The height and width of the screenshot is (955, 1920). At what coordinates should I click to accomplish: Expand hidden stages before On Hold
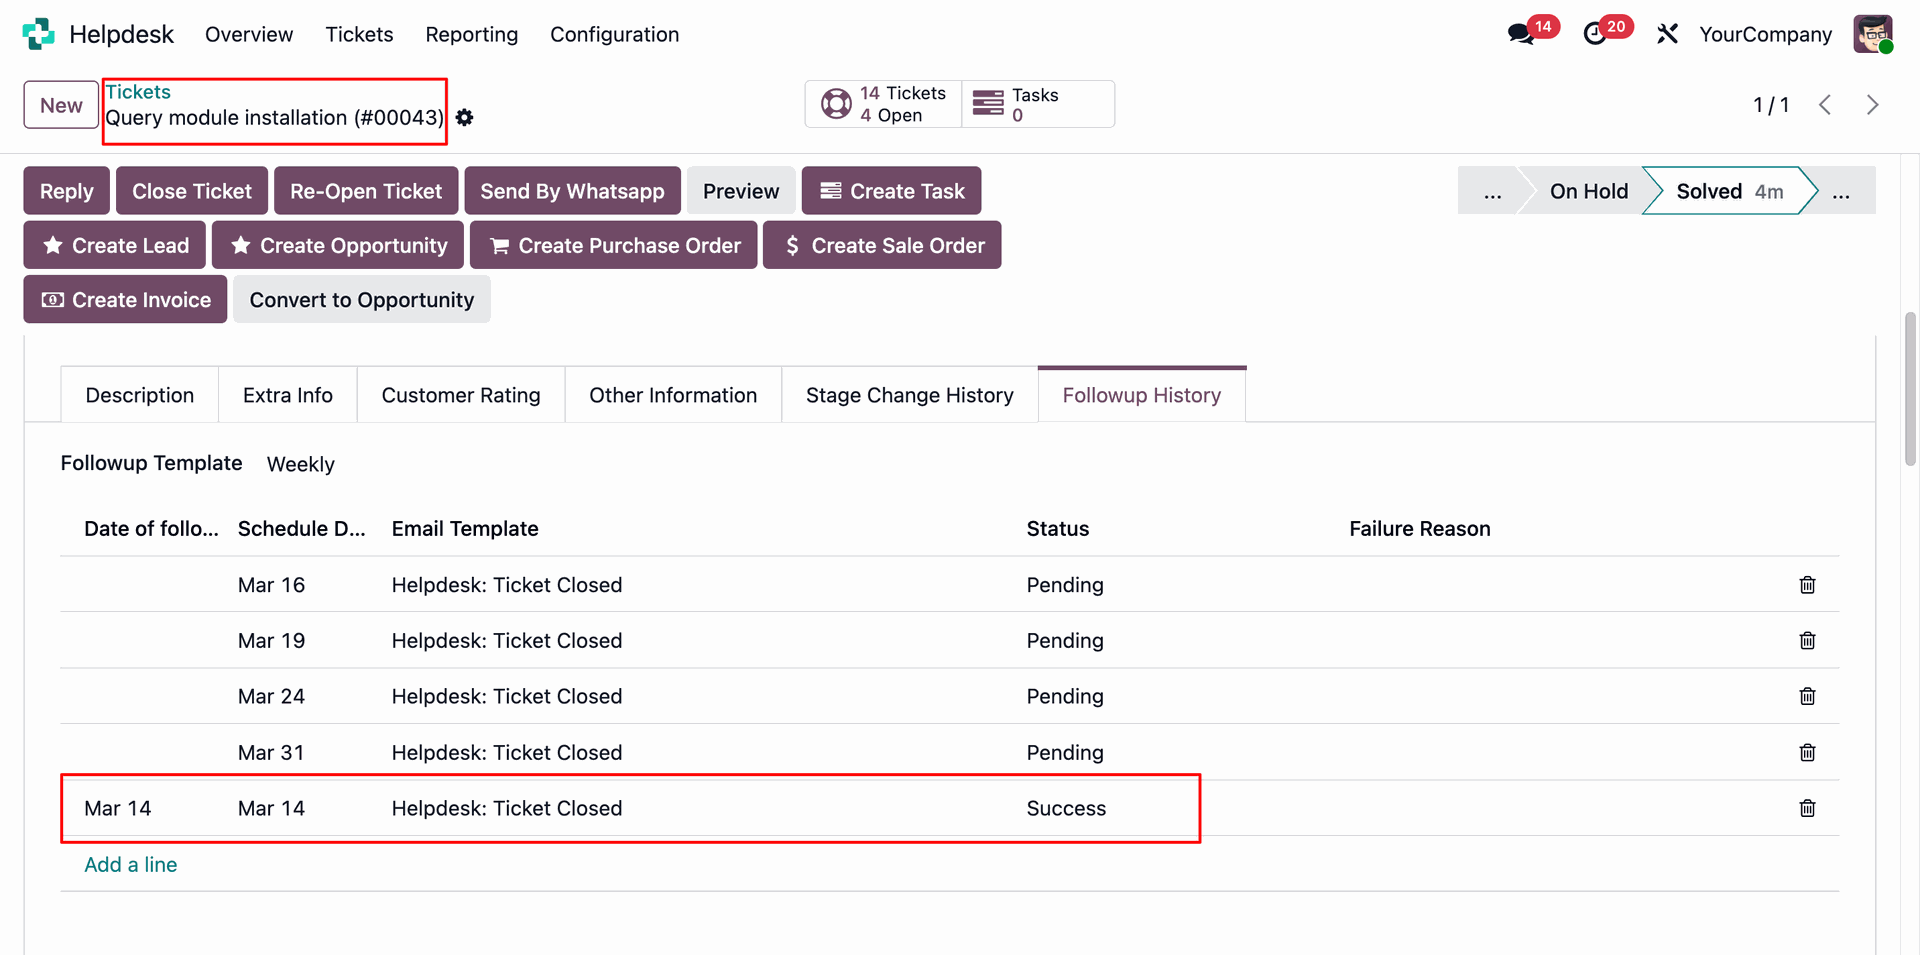(x=1492, y=191)
